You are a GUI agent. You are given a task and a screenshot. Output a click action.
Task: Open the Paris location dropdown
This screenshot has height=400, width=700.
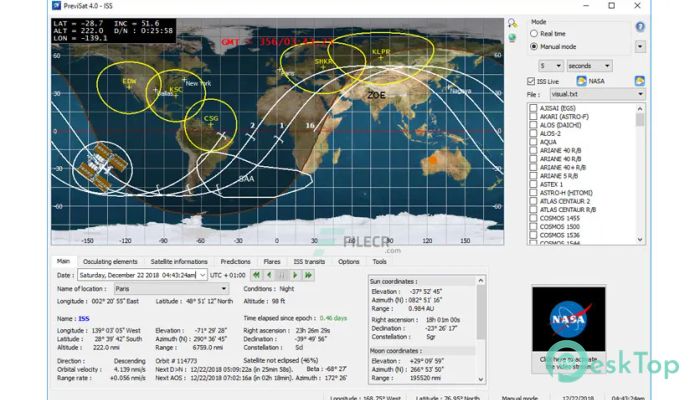click(x=171, y=289)
